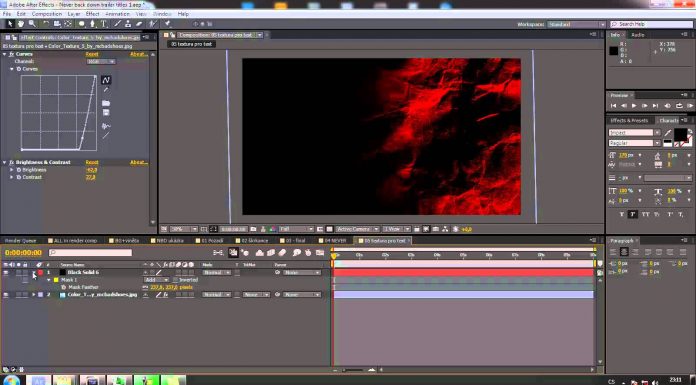Open the Curves Channel dropdown
Screen dimensions: 696x385
(100, 61)
